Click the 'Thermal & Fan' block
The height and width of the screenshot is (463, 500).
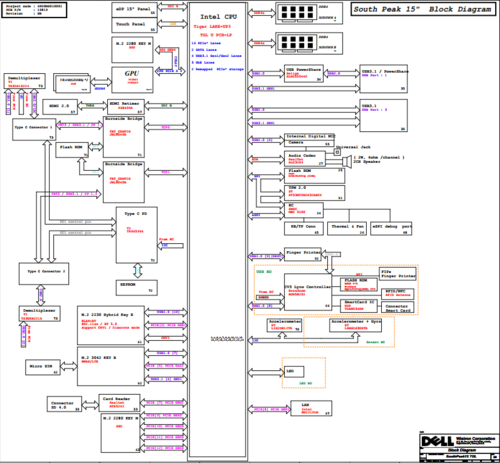[347, 228]
